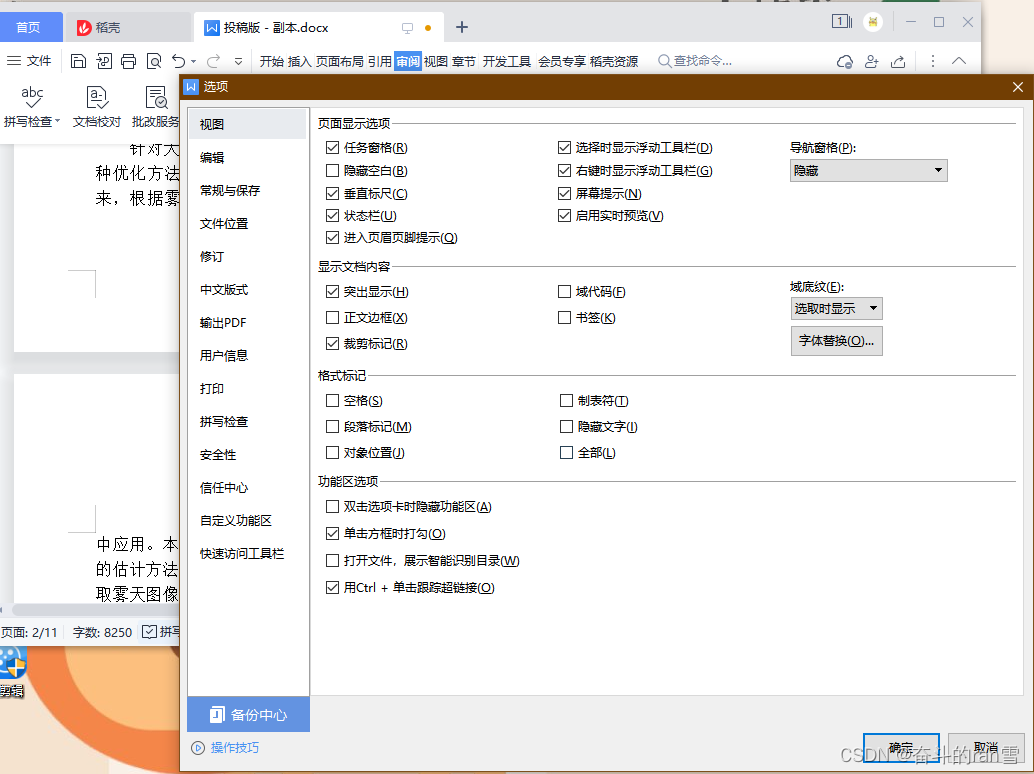The width and height of the screenshot is (1034, 774).
Task: Switch to the 视图 ribbon tab
Action: point(436,61)
